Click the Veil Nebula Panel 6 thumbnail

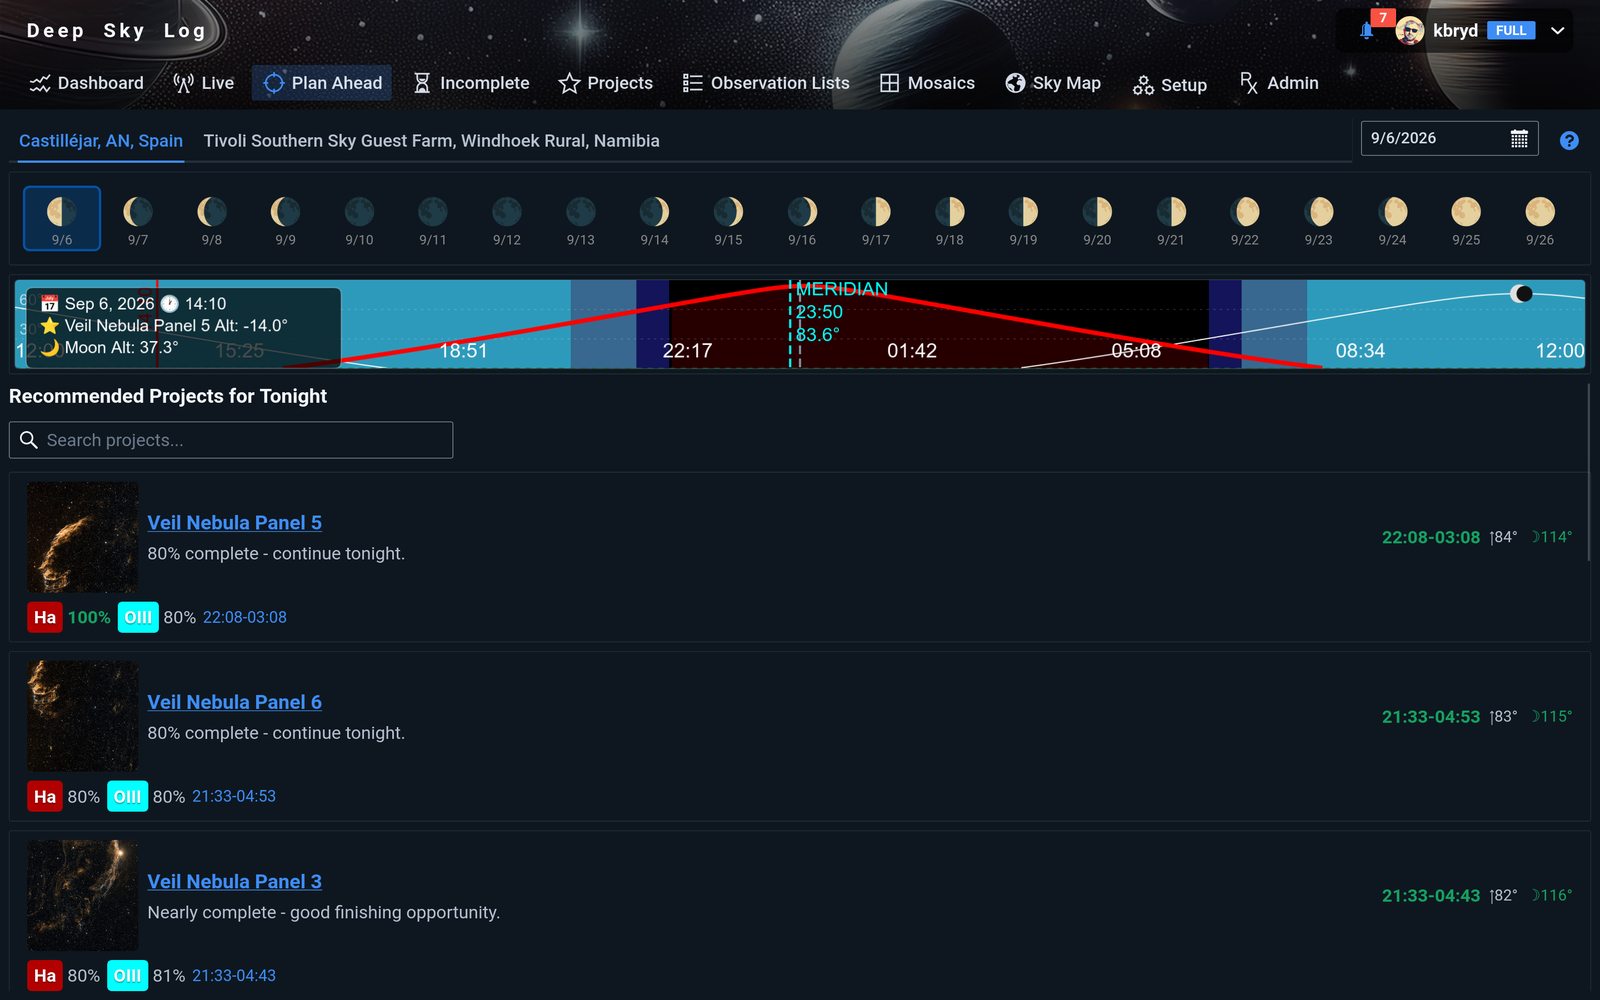point(83,716)
